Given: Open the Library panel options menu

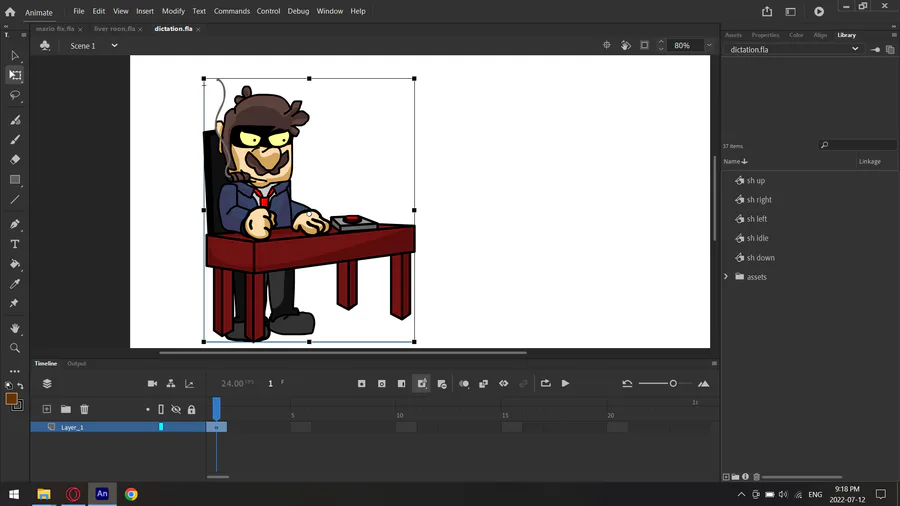Looking at the screenshot, I should pyautogui.click(x=894, y=35).
